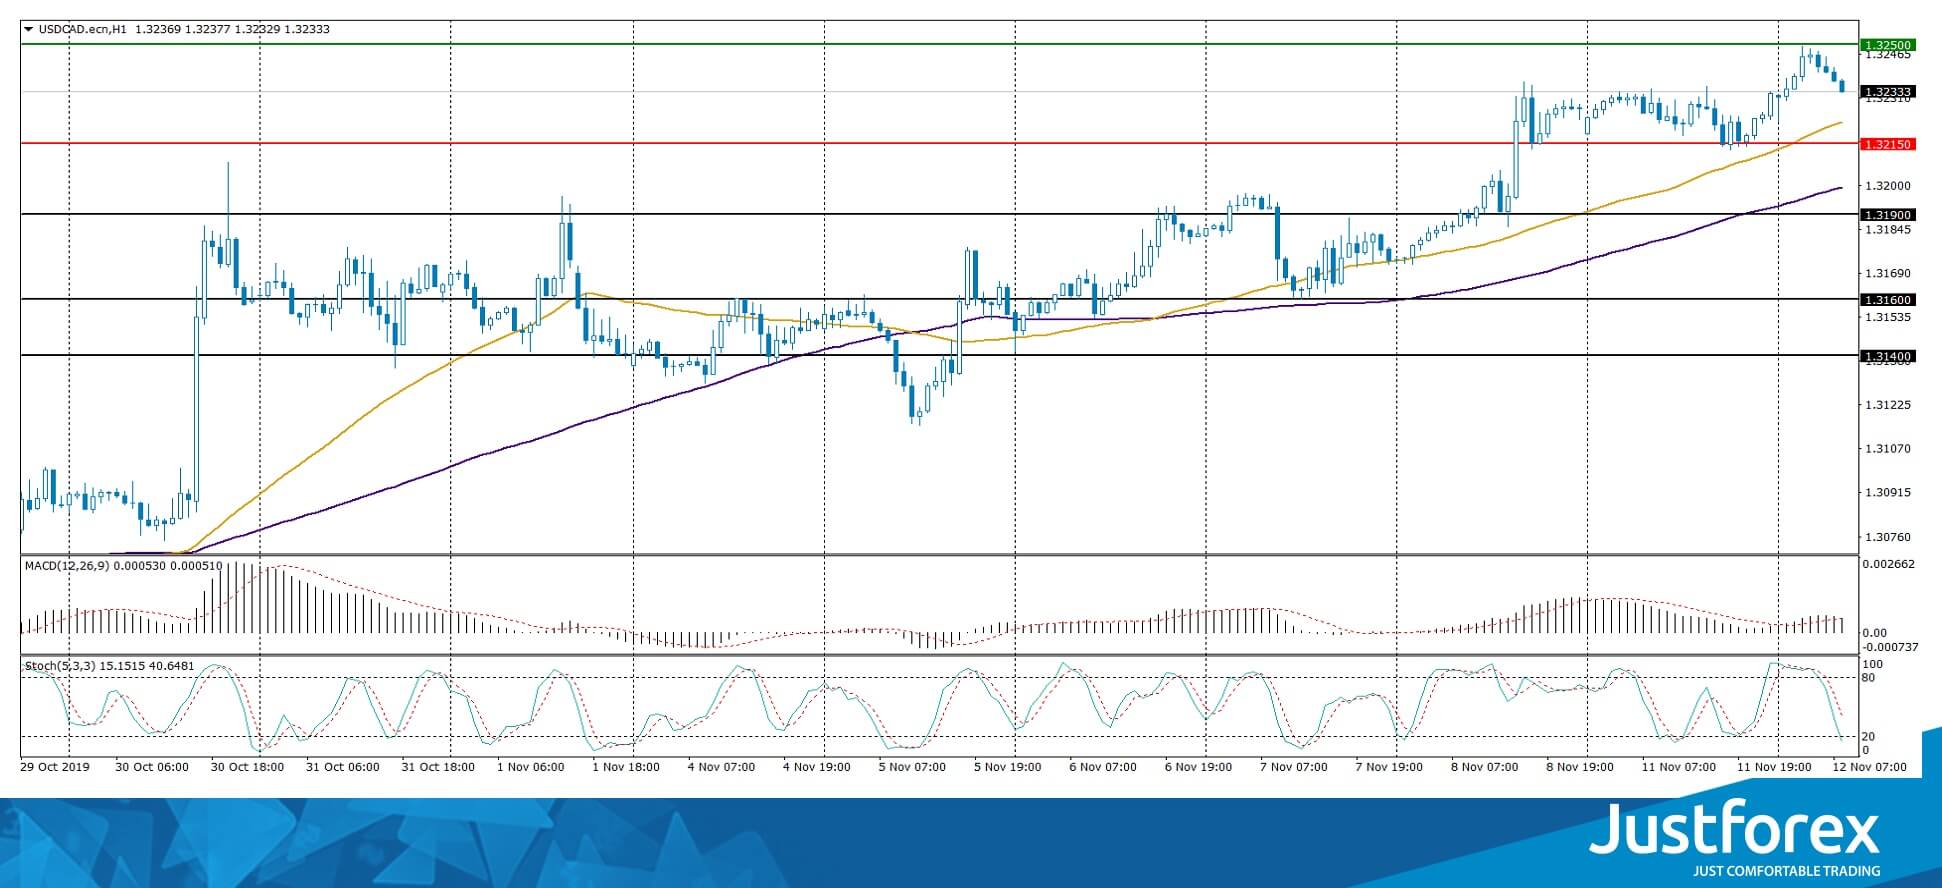
Task: Click the 8 Nov 07:00 time label
Action: pos(1483,768)
